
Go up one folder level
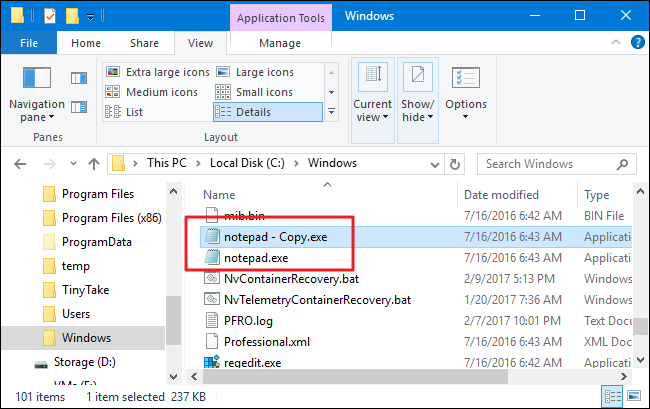pyautogui.click(x=94, y=165)
